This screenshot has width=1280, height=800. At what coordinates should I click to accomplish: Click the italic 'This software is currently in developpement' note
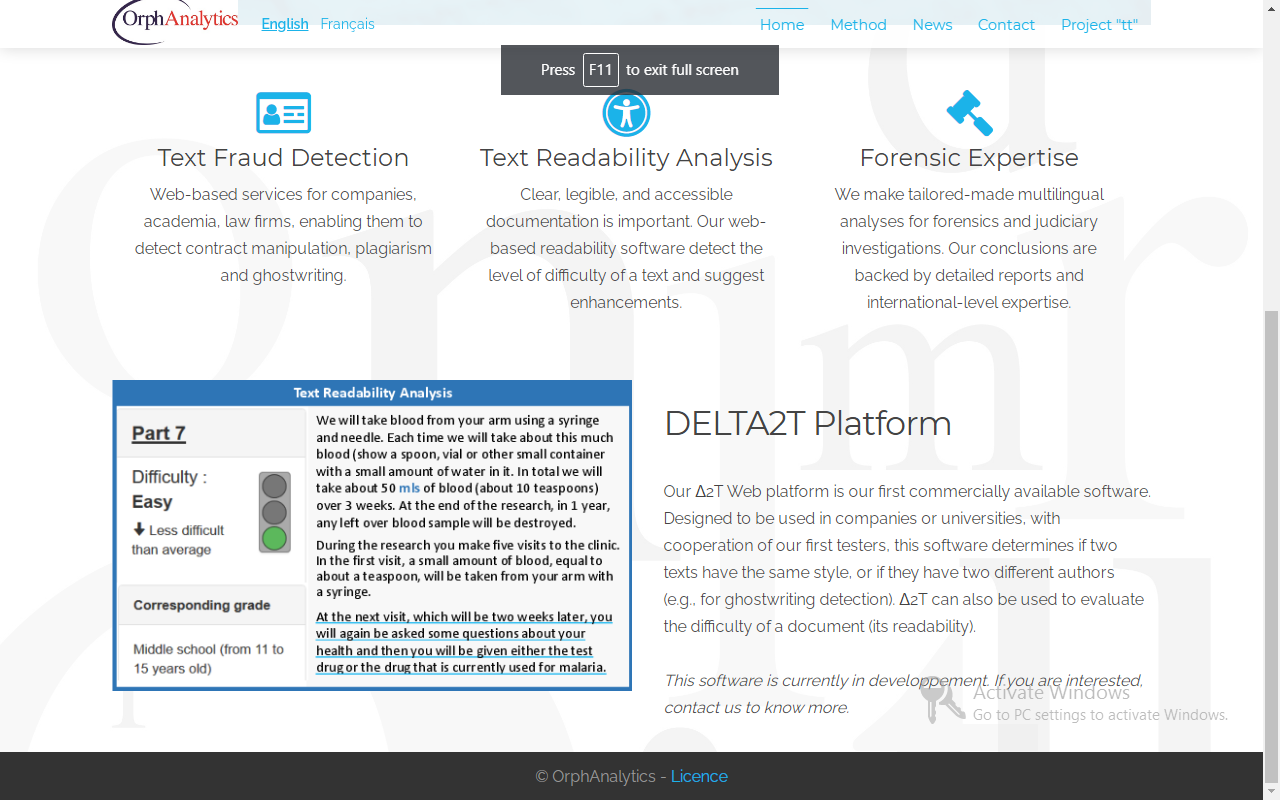tap(903, 694)
